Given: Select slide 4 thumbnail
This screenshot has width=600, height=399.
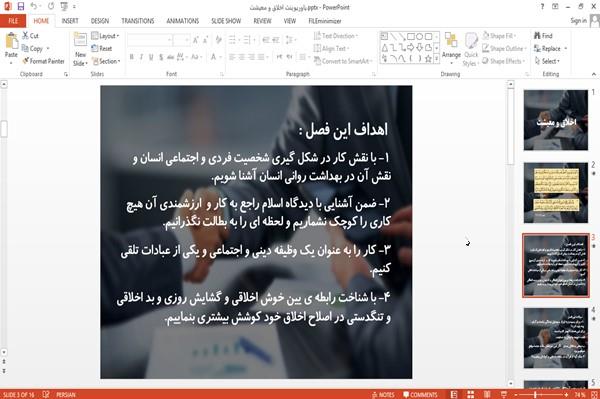Looking at the screenshot, I should [556, 338].
